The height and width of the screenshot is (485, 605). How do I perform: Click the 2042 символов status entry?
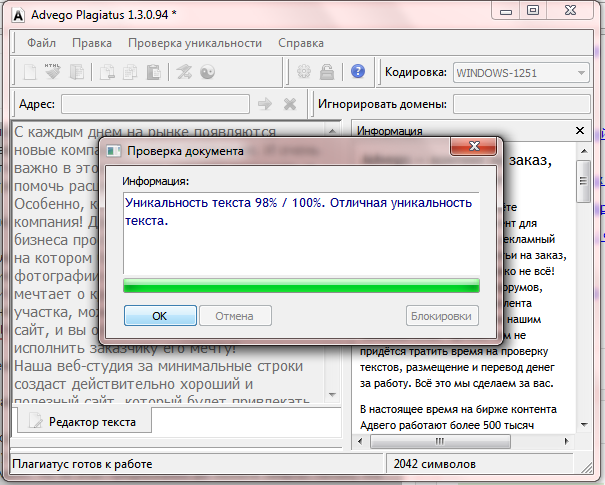tap(434, 464)
